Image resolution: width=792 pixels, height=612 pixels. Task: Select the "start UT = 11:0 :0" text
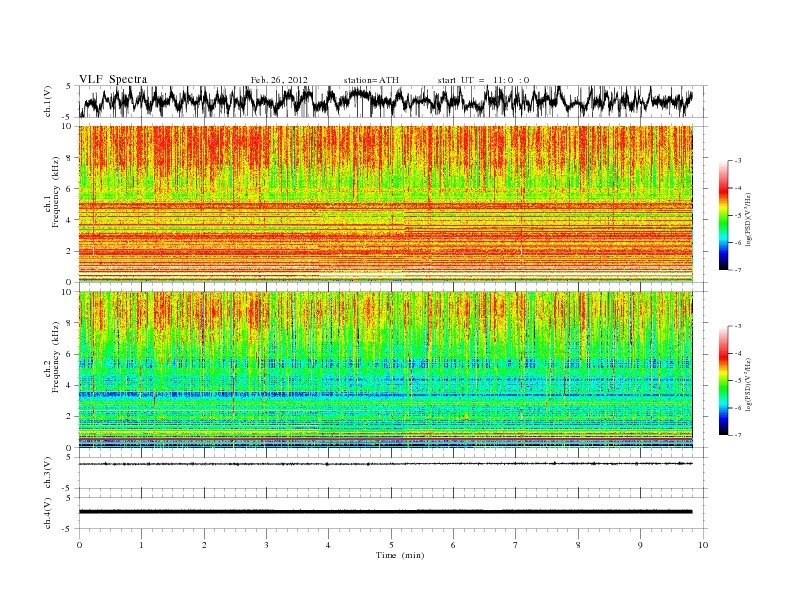coord(483,80)
